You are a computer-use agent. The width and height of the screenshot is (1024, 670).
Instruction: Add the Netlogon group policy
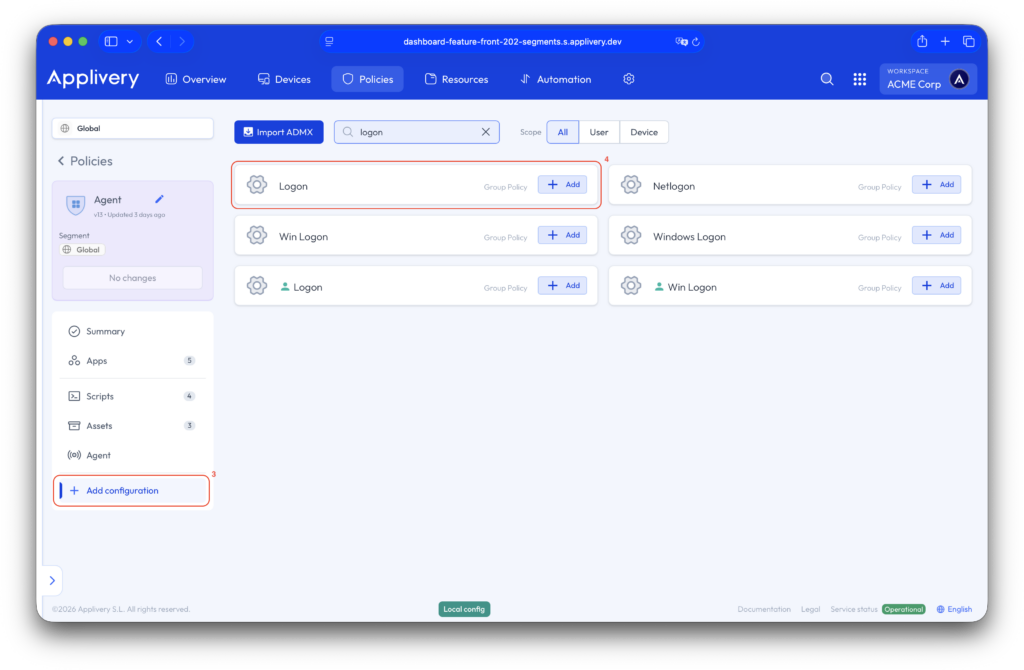936,185
